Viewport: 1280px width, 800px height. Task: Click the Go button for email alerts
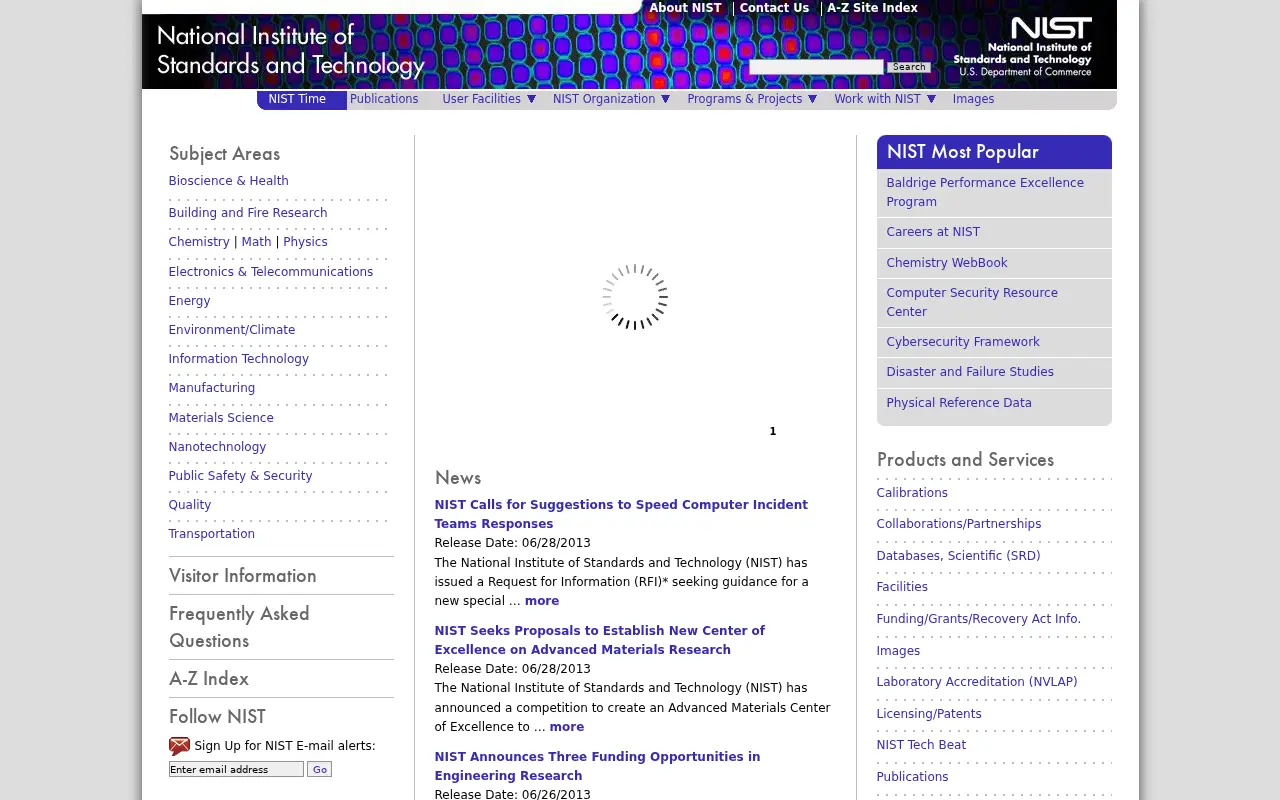click(x=319, y=769)
